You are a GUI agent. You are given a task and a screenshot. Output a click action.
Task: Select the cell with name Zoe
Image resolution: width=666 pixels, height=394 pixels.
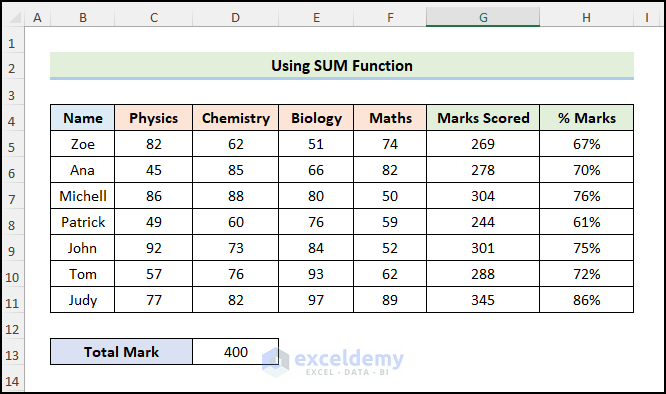point(82,144)
